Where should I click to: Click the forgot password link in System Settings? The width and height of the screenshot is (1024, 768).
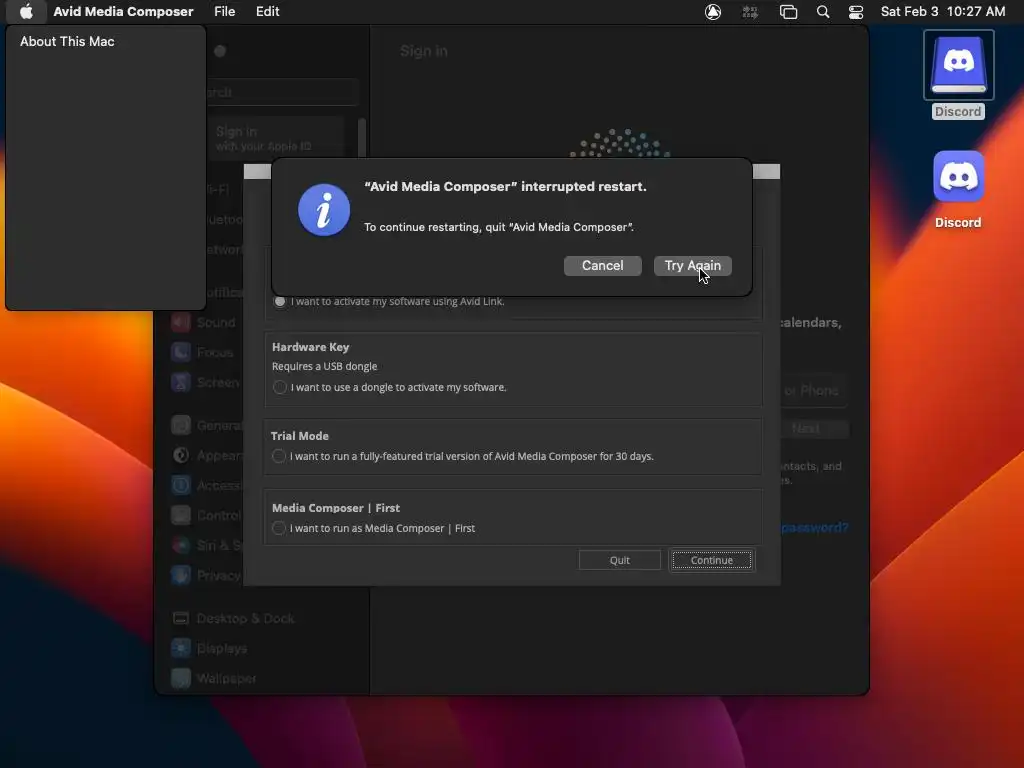(x=814, y=527)
